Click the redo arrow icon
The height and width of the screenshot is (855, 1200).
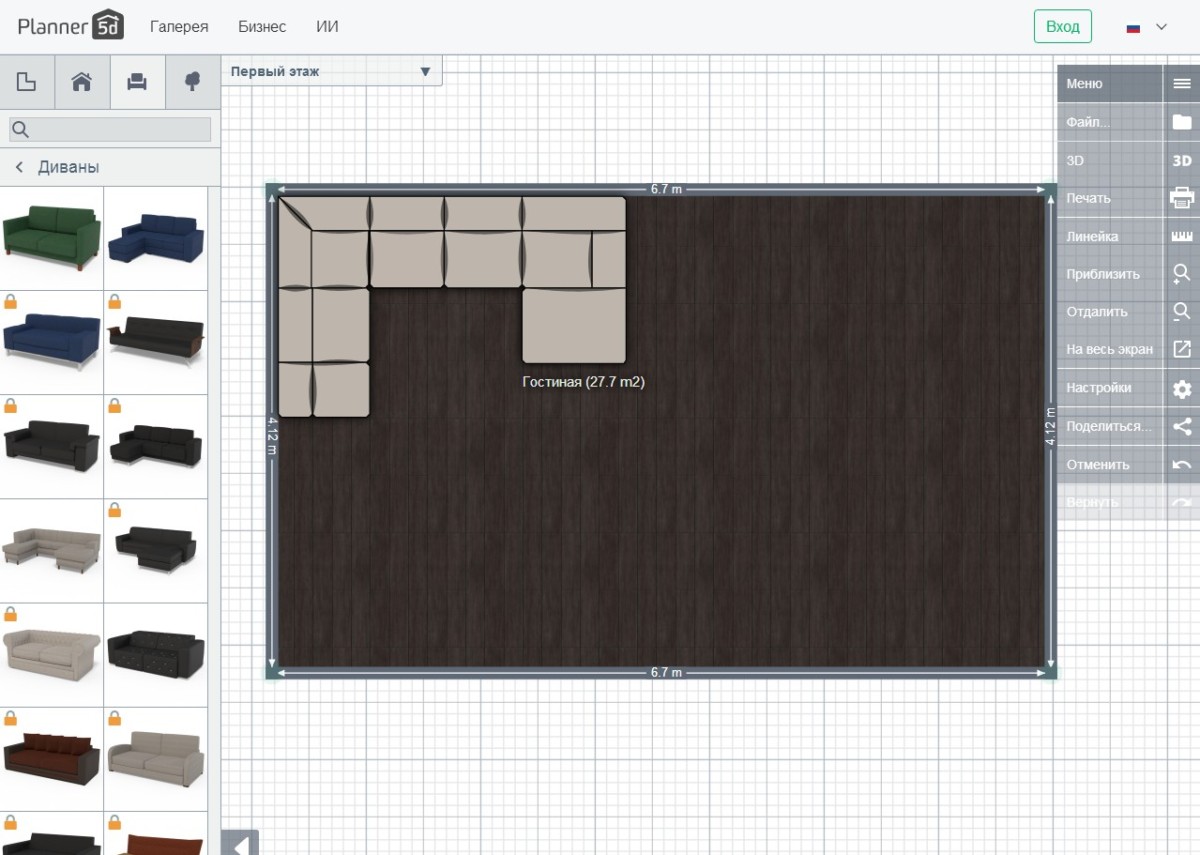pos(1182,502)
